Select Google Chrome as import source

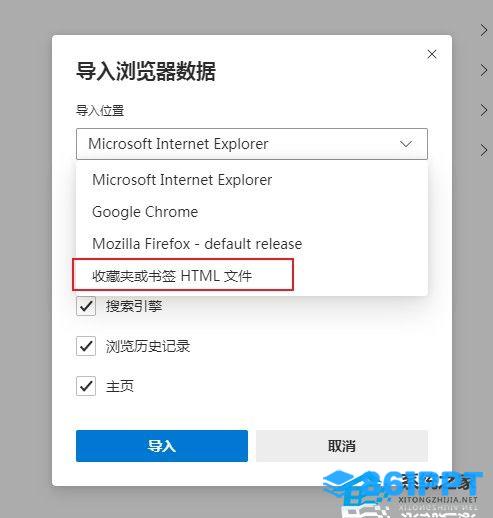click(252, 212)
